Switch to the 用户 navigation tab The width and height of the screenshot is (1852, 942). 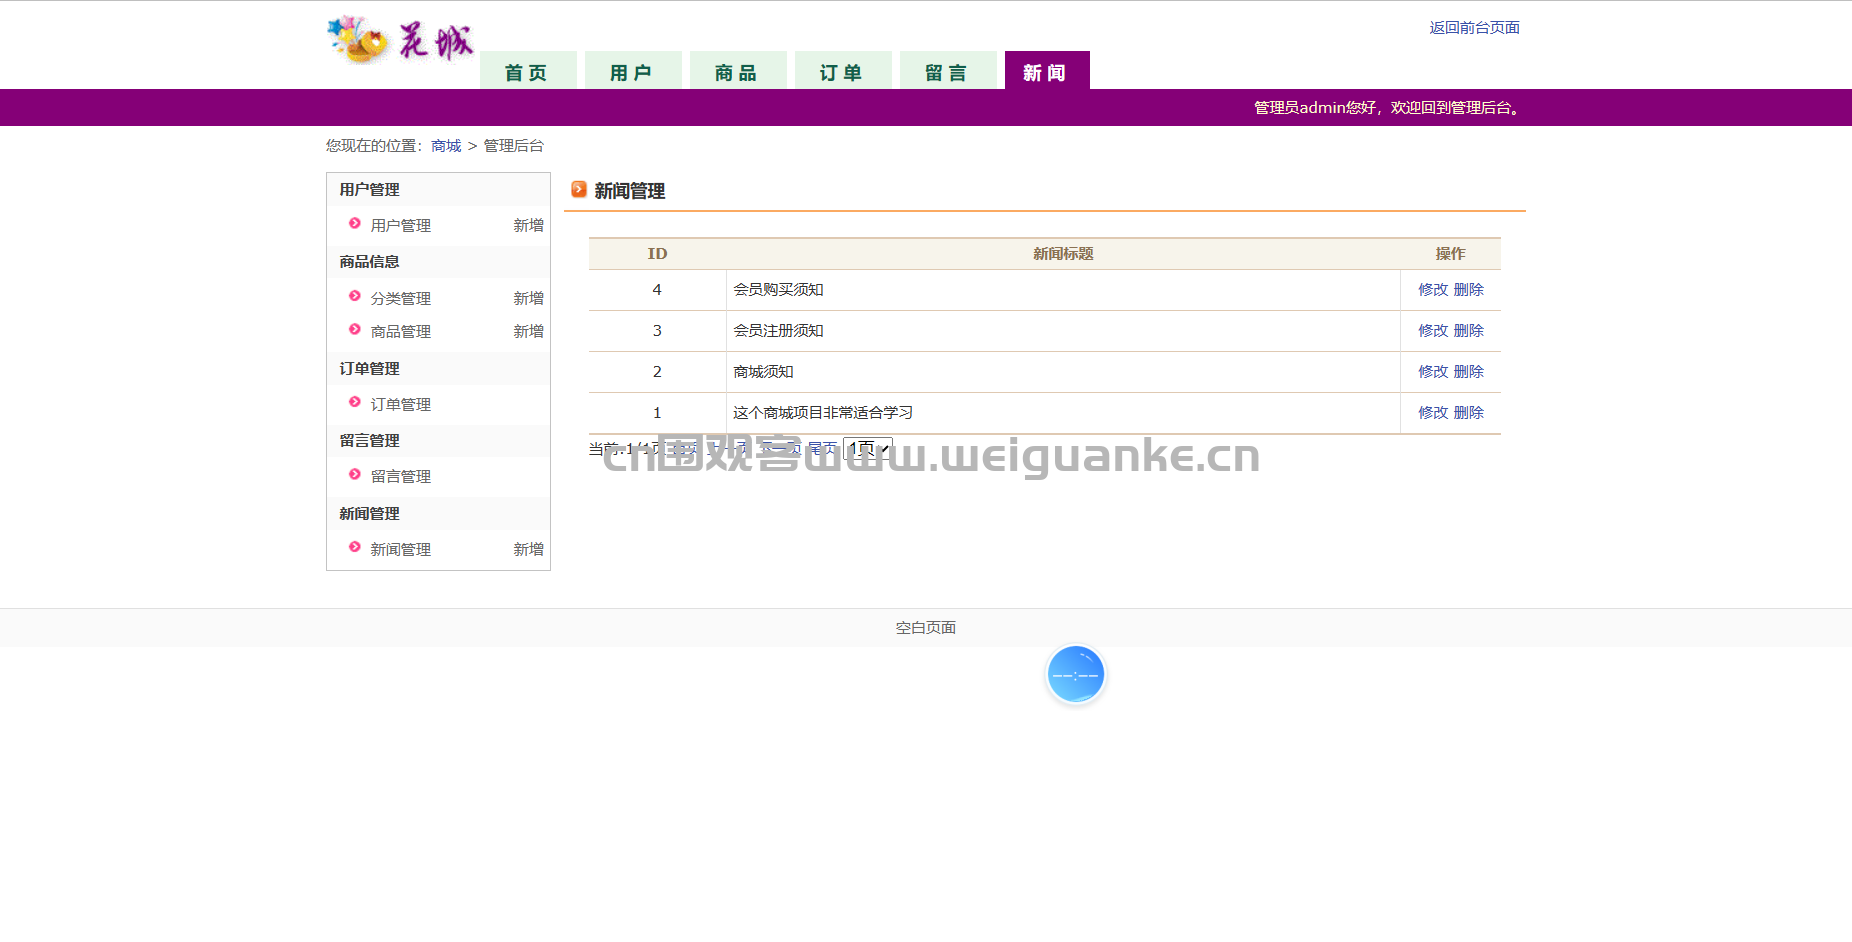point(633,71)
